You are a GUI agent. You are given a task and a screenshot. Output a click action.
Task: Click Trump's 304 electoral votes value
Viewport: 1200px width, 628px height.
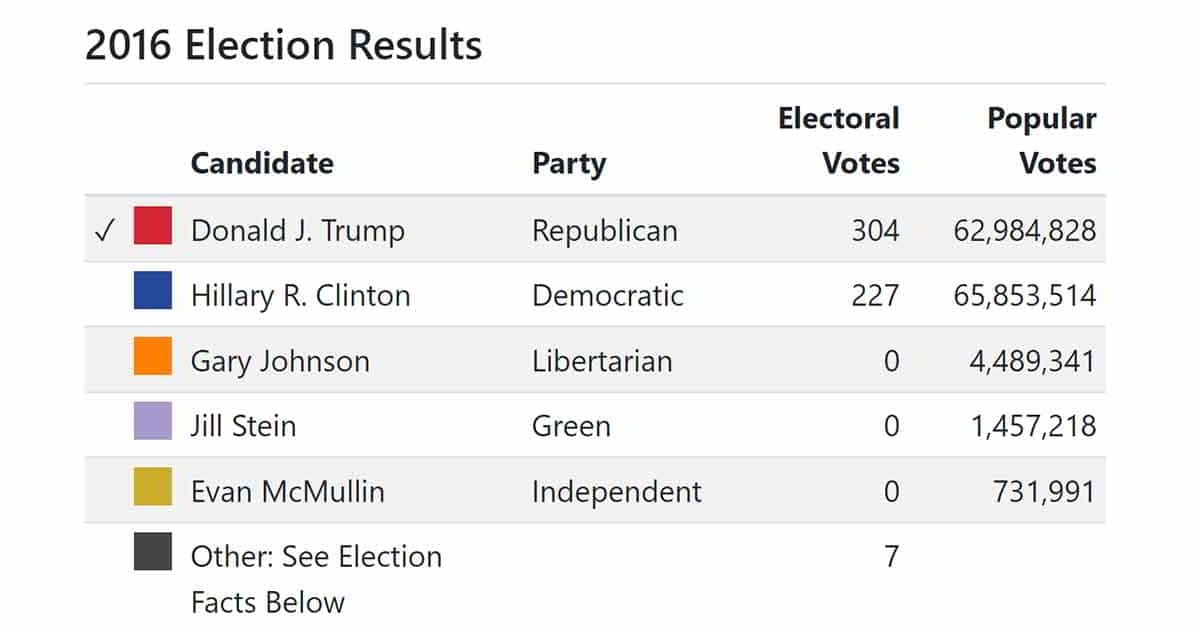point(875,231)
